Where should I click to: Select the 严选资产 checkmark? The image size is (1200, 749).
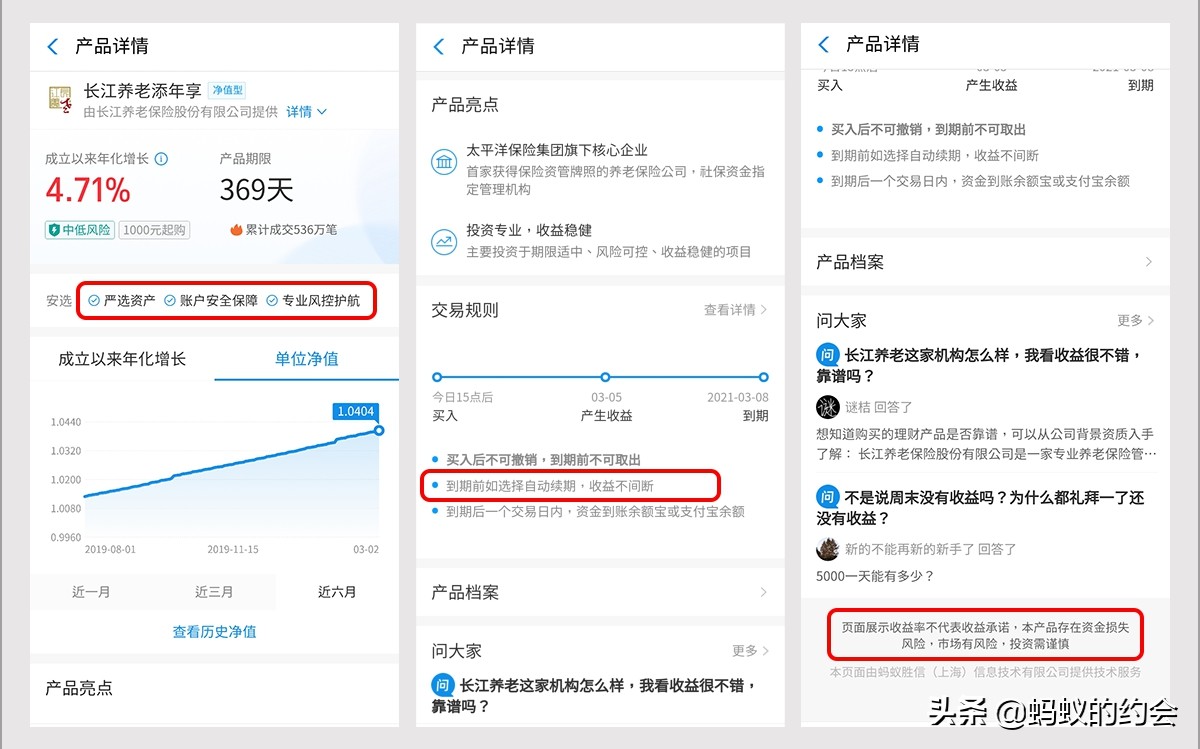(95, 300)
